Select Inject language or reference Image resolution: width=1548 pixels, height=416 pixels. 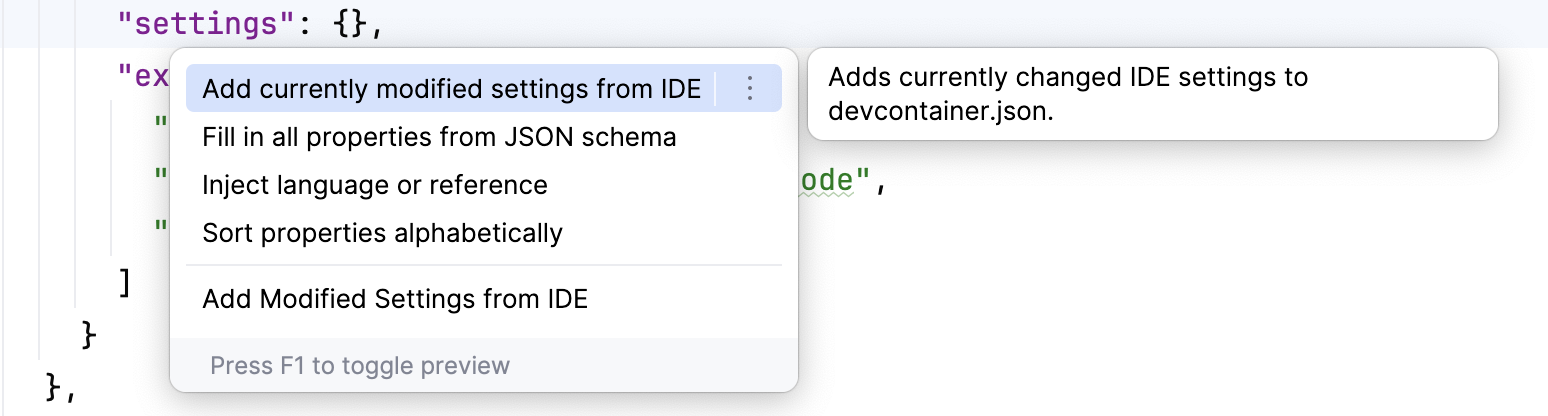375,185
